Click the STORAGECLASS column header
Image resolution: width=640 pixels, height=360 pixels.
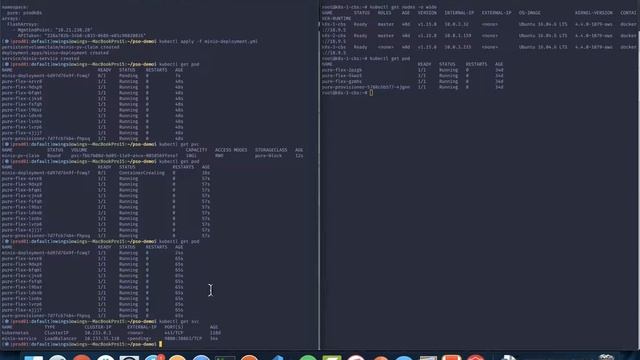tap(271, 150)
